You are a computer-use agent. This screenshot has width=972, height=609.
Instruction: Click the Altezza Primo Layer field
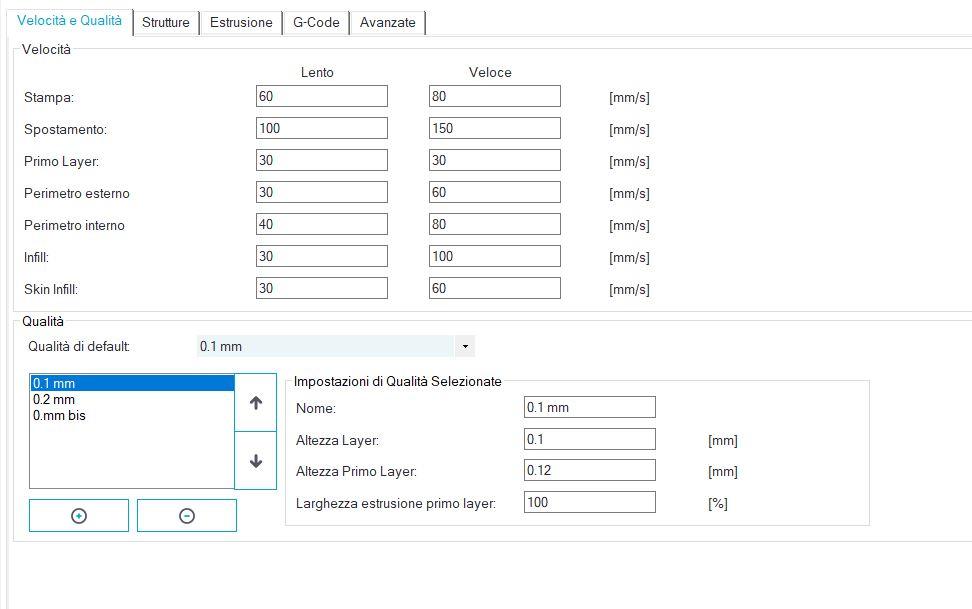[590, 470]
